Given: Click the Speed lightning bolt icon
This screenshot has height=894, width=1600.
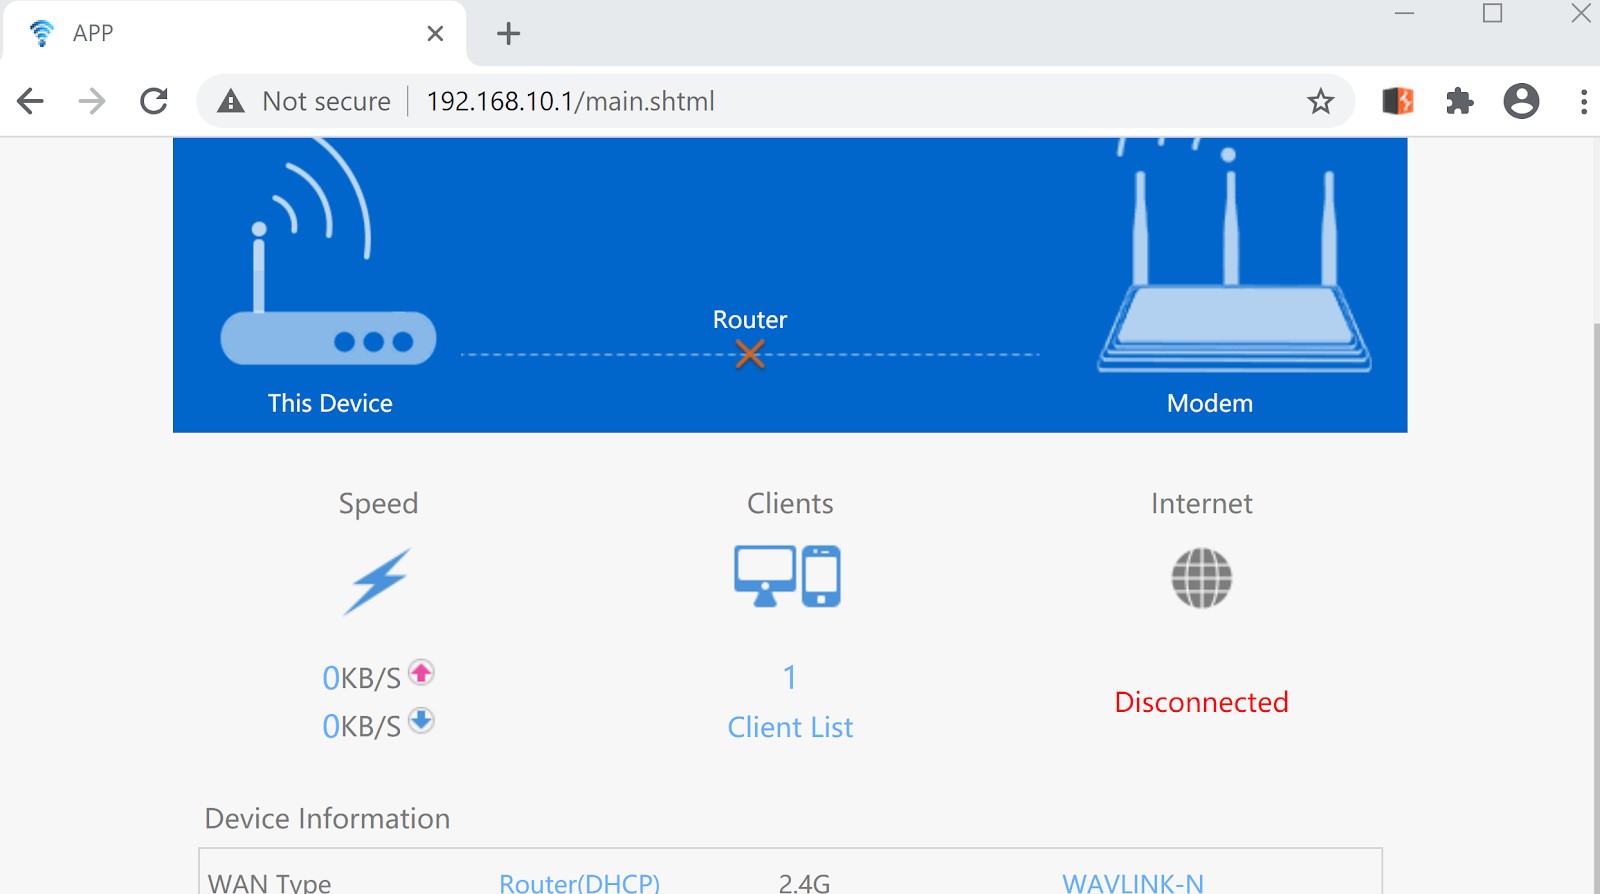Looking at the screenshot, I should [377, 580].
